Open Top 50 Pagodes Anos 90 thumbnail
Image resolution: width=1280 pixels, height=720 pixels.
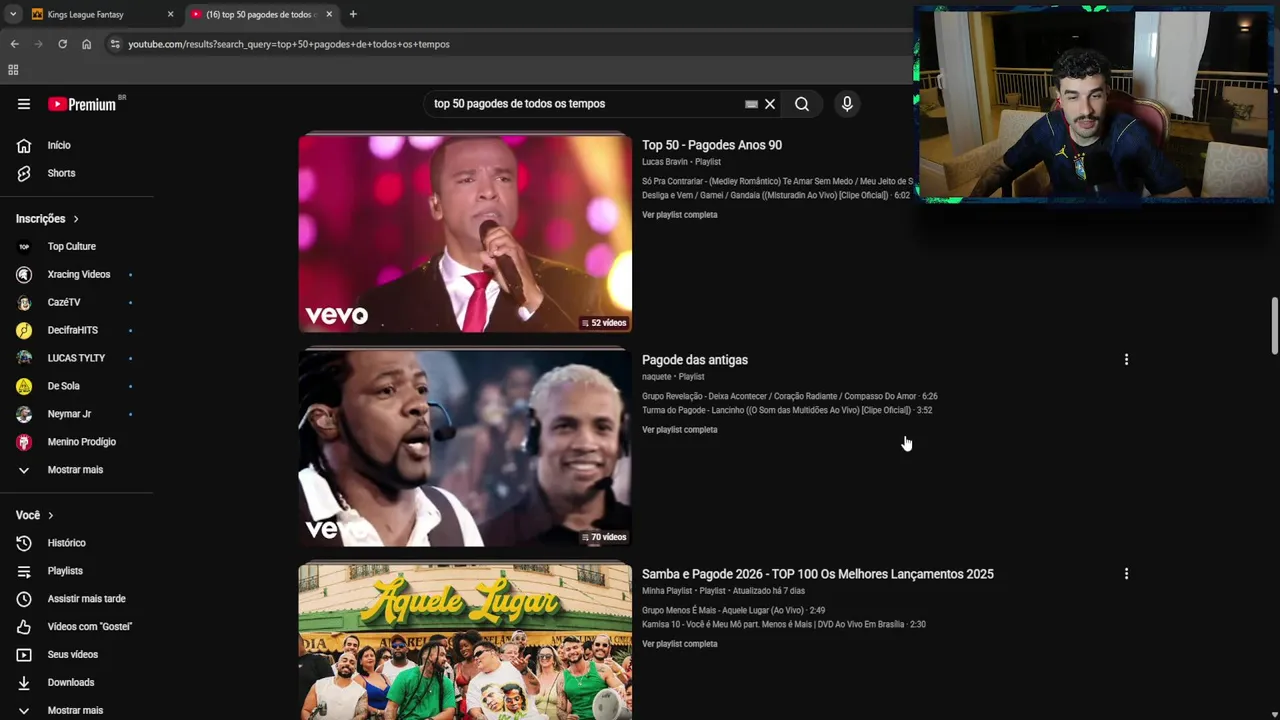pos(465,233)
